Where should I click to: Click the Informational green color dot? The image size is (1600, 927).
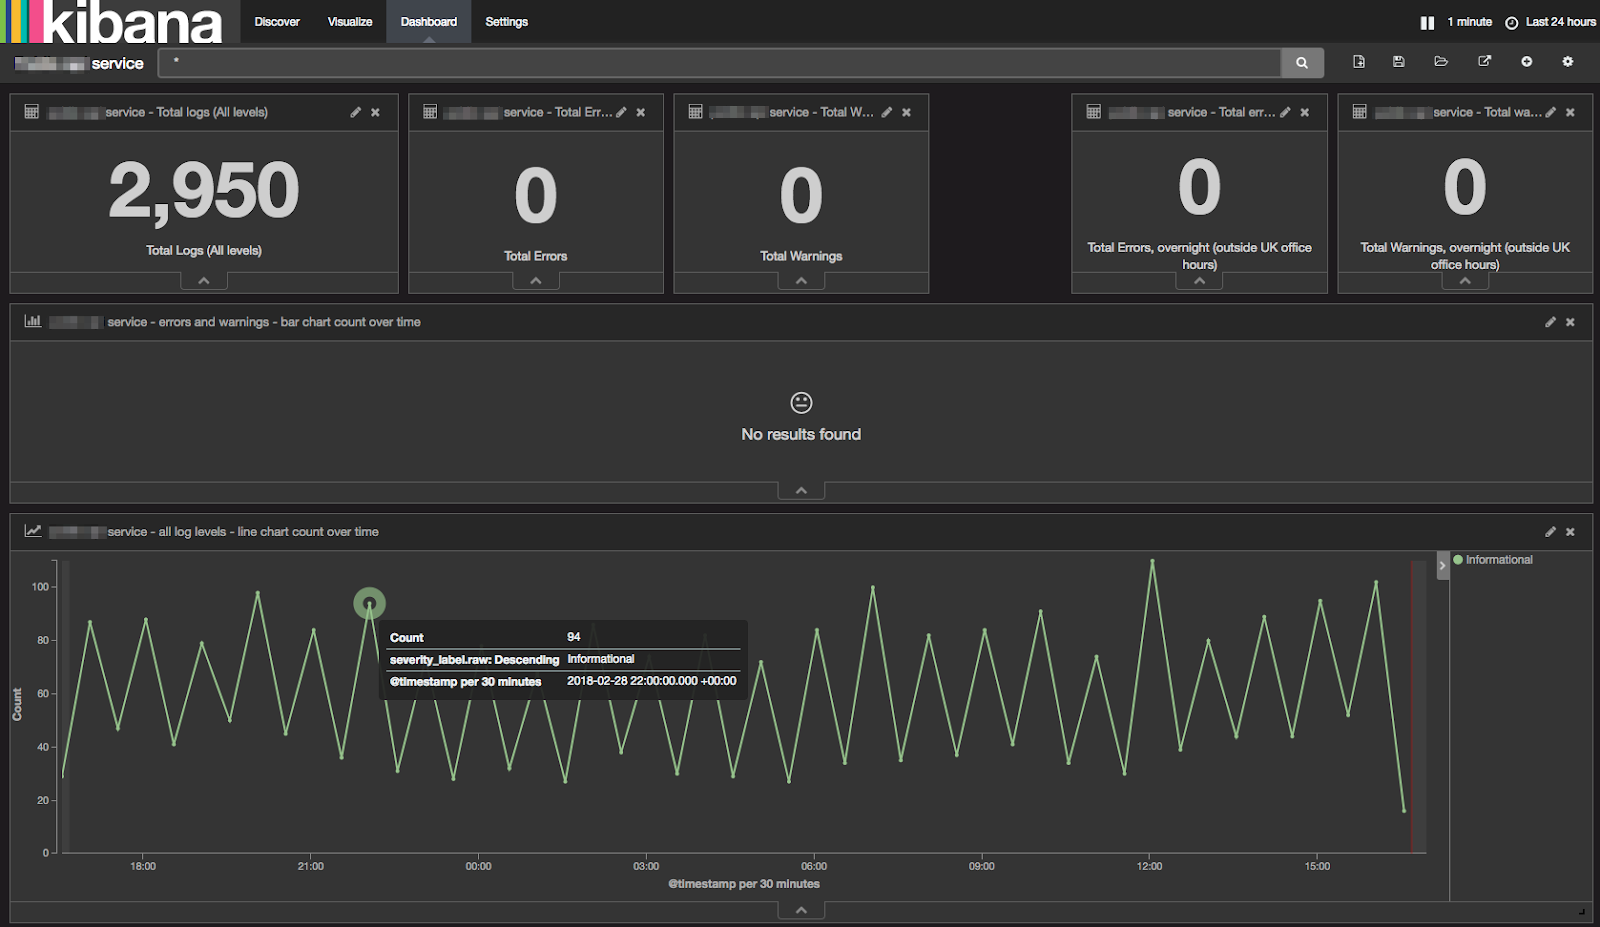point(1458,560)
